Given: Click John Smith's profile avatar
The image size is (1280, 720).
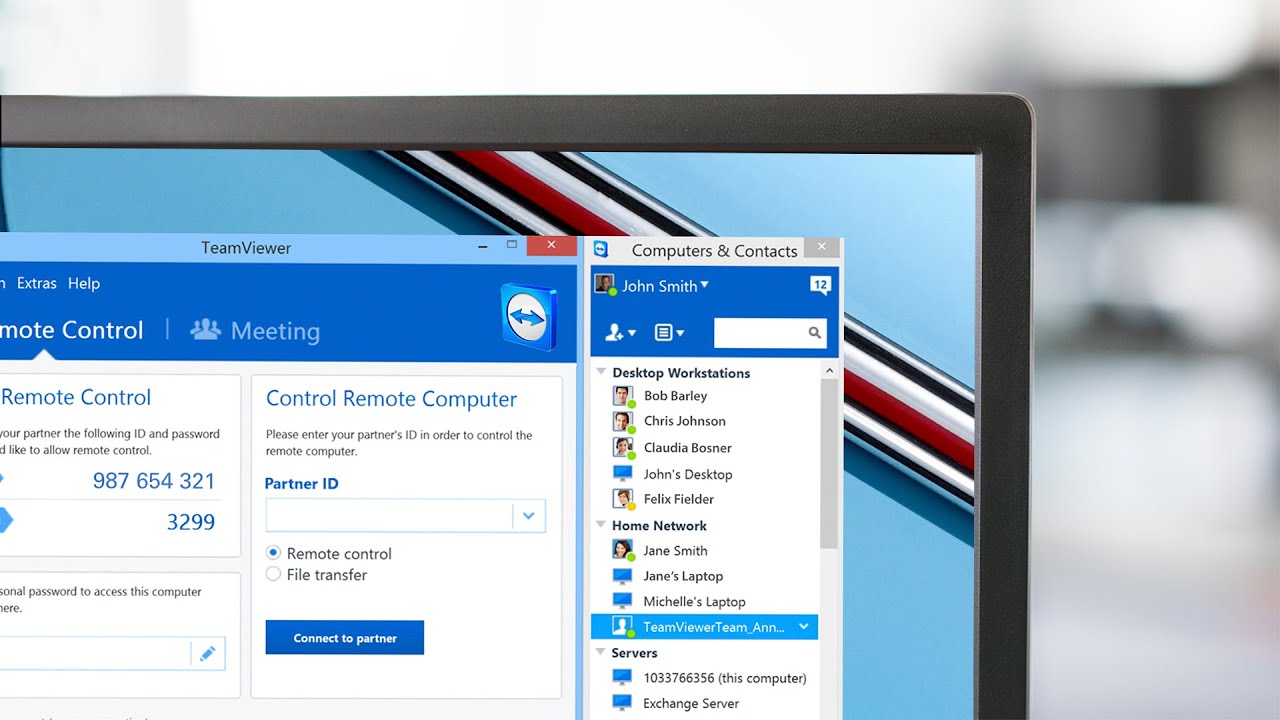Looking at the screenshot, I should pyautogui.click(x=605, y=285).
